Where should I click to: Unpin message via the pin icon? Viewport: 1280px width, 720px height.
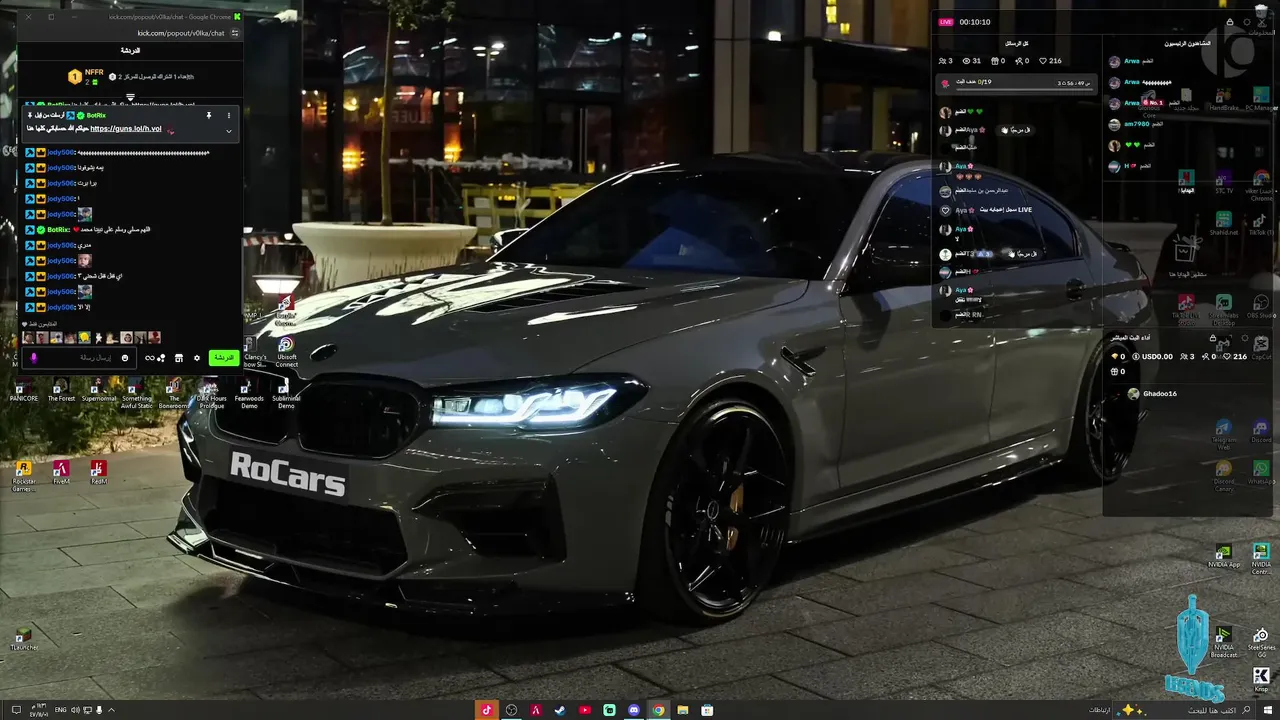[x=209, y=115]
